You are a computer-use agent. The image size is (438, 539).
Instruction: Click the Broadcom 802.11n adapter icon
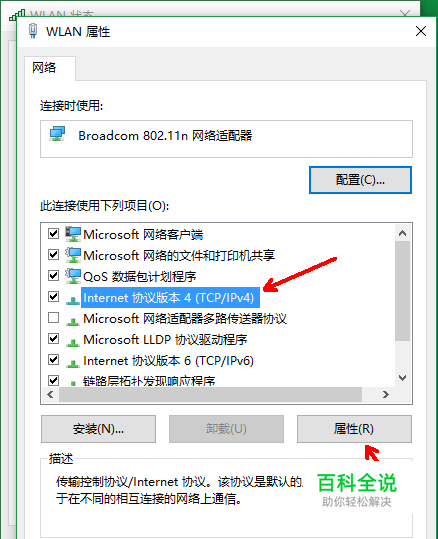click(57, 134)
